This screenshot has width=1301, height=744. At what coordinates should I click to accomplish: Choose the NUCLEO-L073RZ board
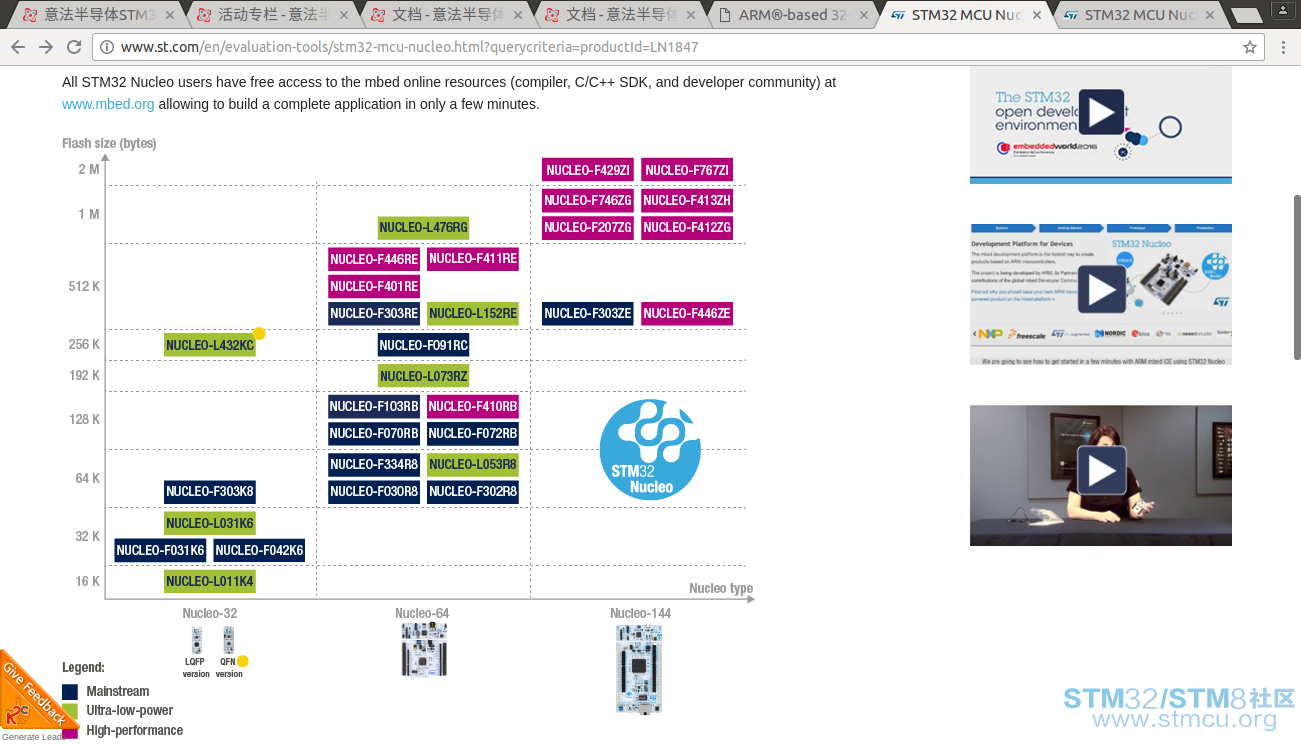point(424,376)
